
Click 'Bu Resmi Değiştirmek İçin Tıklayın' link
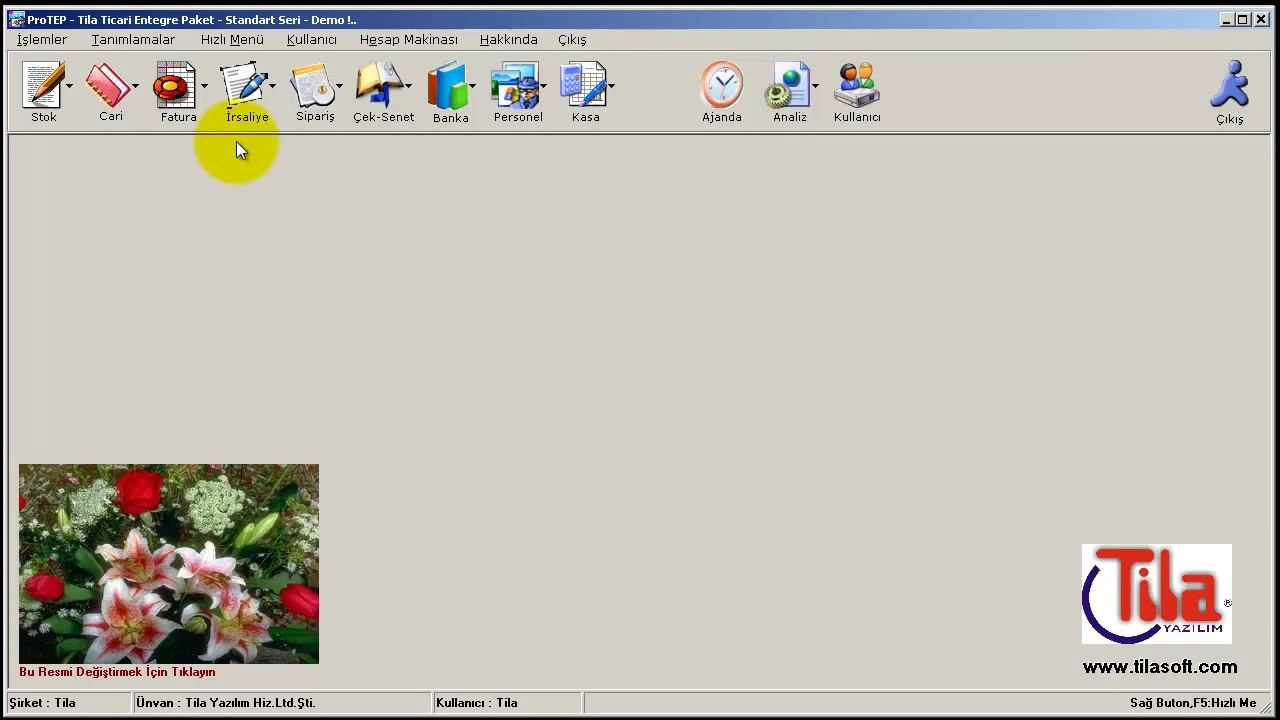pos(117,672)
